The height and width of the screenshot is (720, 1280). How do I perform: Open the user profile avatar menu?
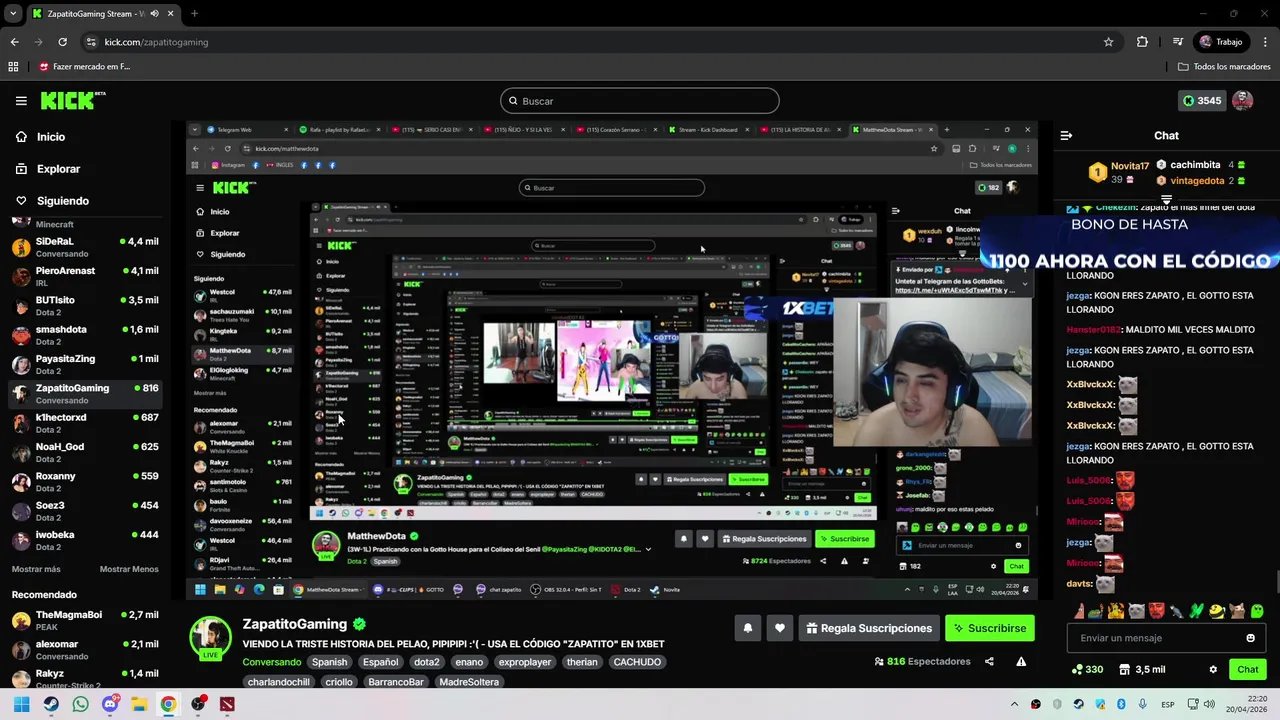coord(1243,100)
